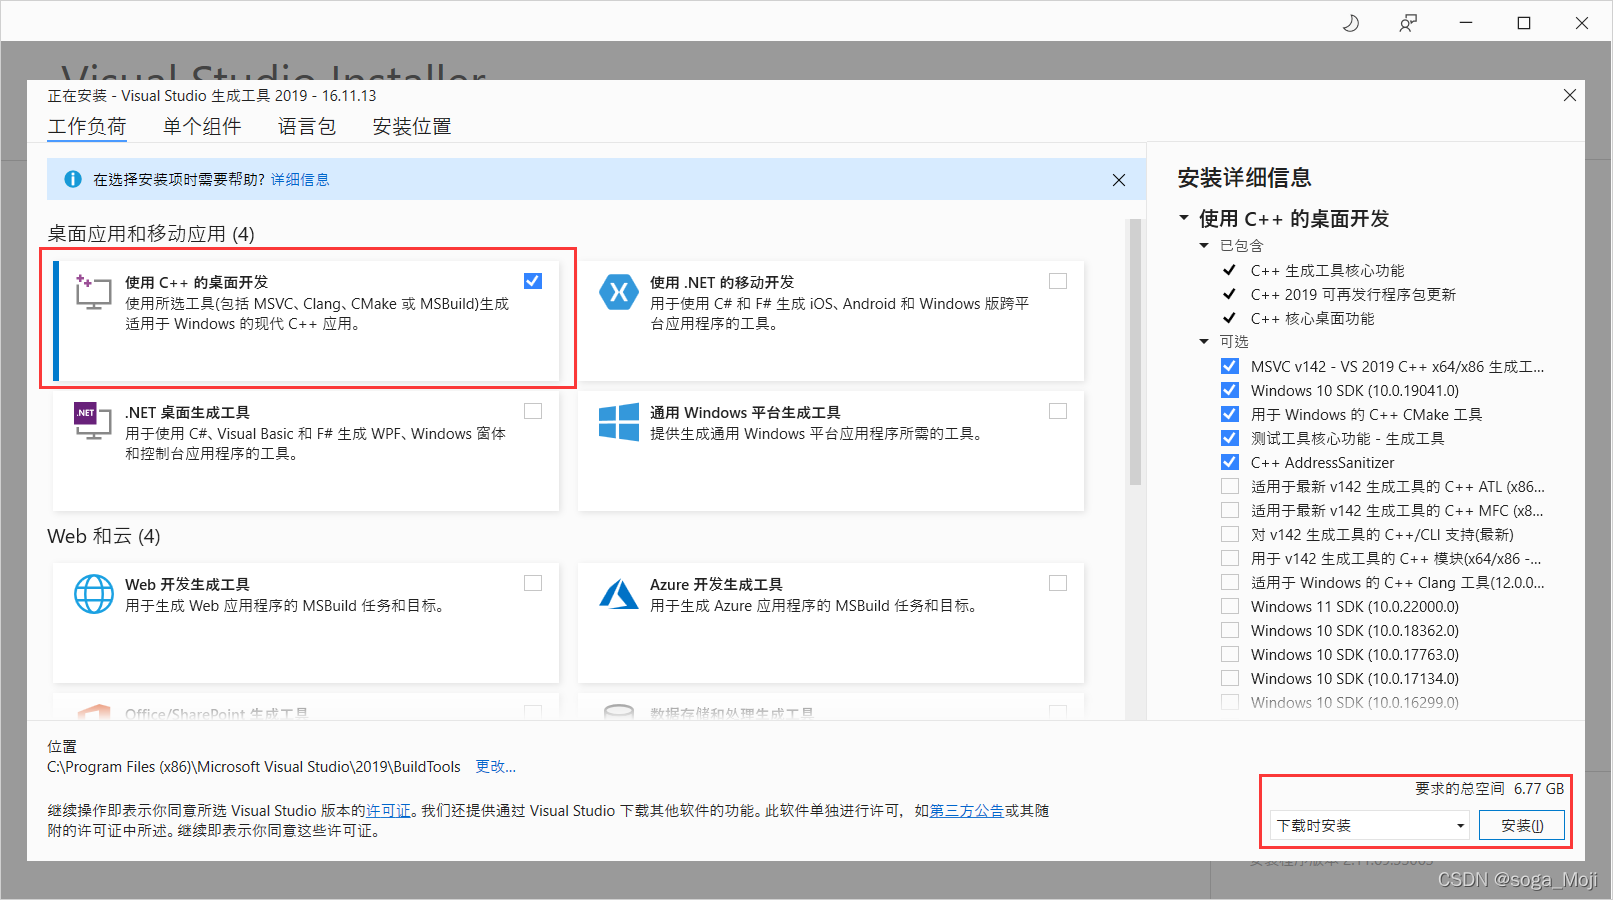
Task: Switch to the 语言包 language packs tab
Action: (x=307, y=126)
